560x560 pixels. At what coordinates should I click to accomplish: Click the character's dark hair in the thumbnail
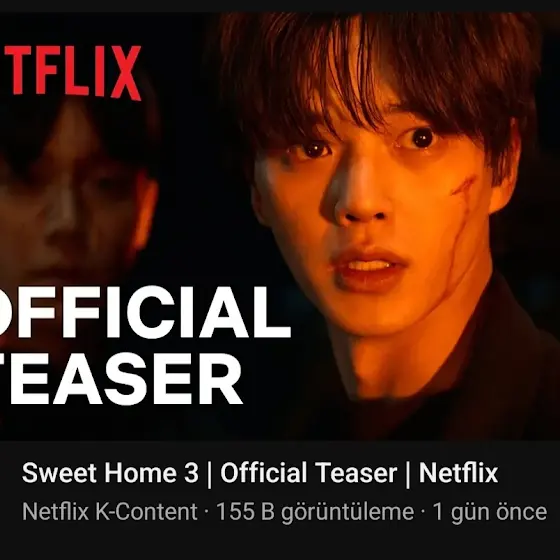click(x=375, y=71)
